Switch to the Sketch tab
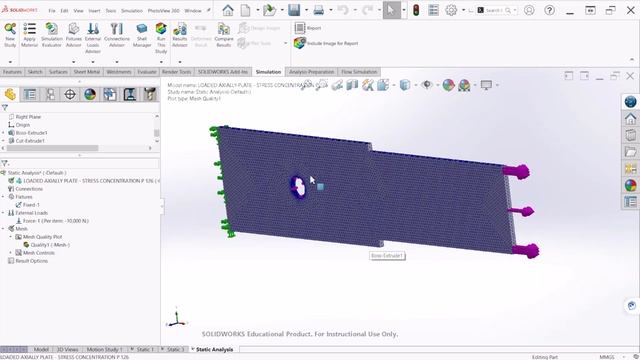This screenshot has height=360, width=640. (x=35, y=72)
